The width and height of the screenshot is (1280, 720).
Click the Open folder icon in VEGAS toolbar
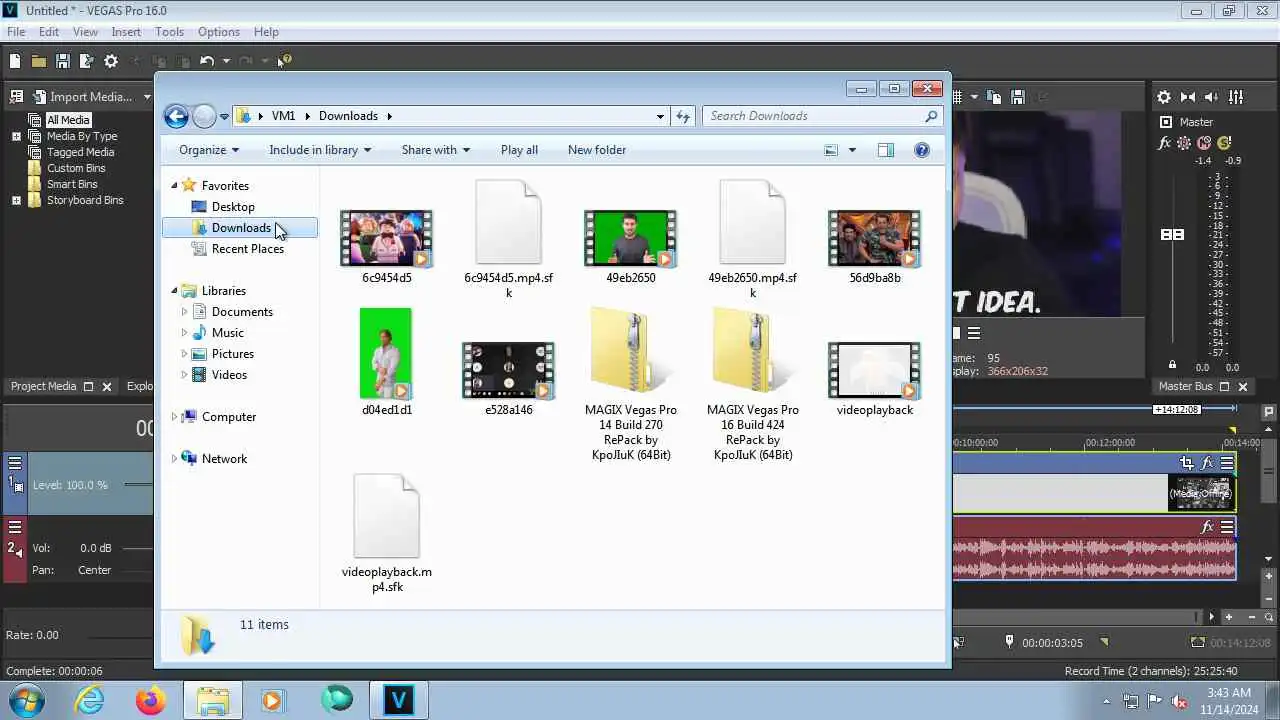tap(38, 61)
